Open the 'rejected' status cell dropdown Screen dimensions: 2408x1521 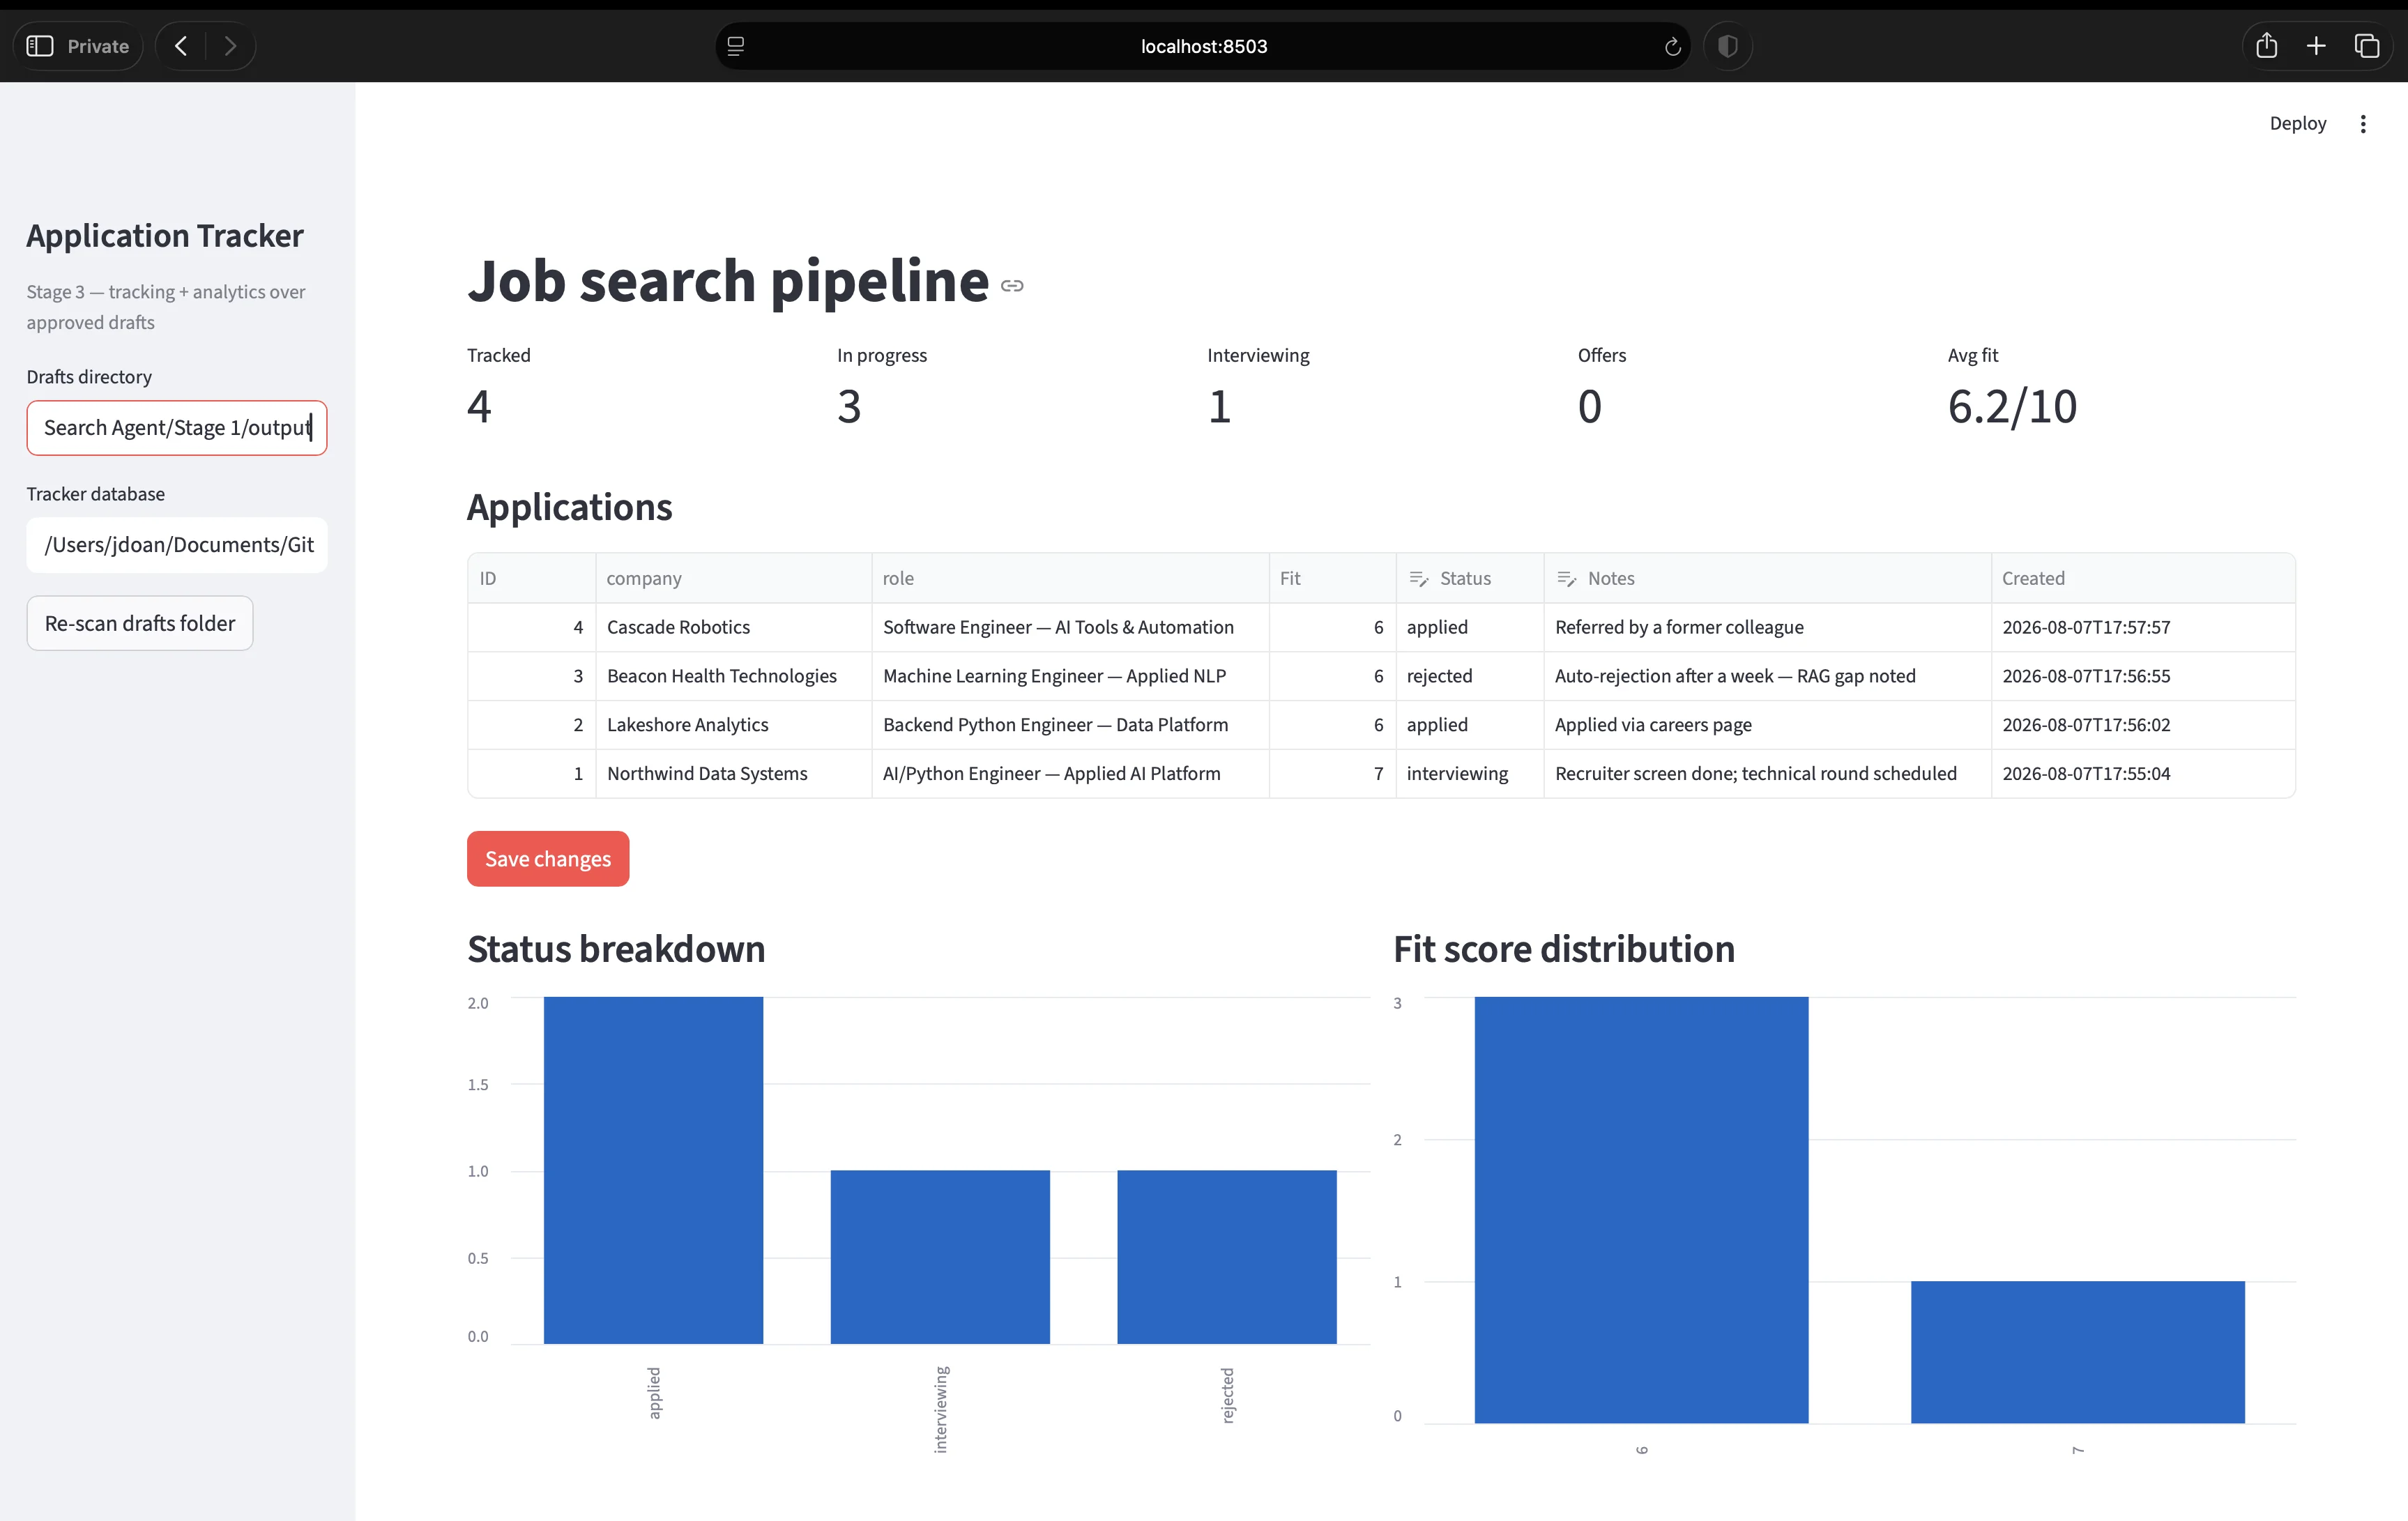tap(1469, 676)
